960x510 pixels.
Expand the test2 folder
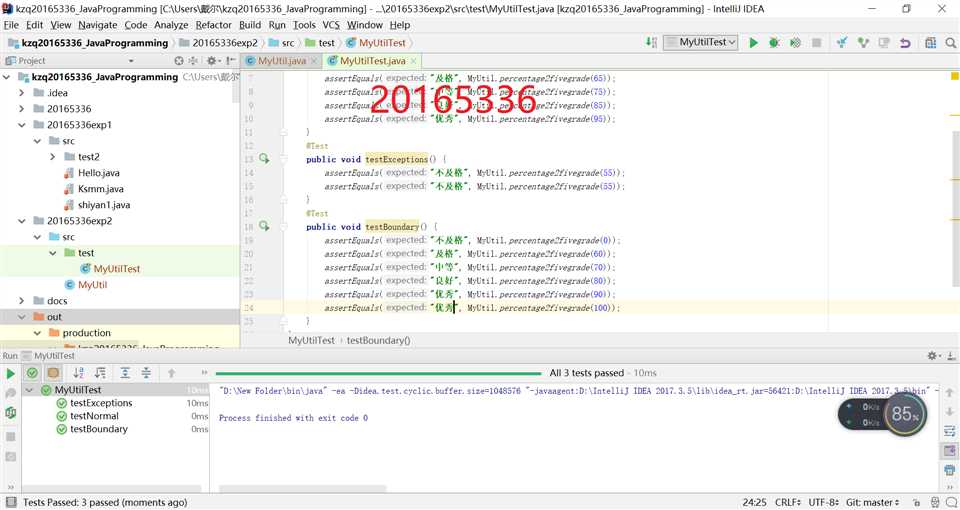coord(53,157)
